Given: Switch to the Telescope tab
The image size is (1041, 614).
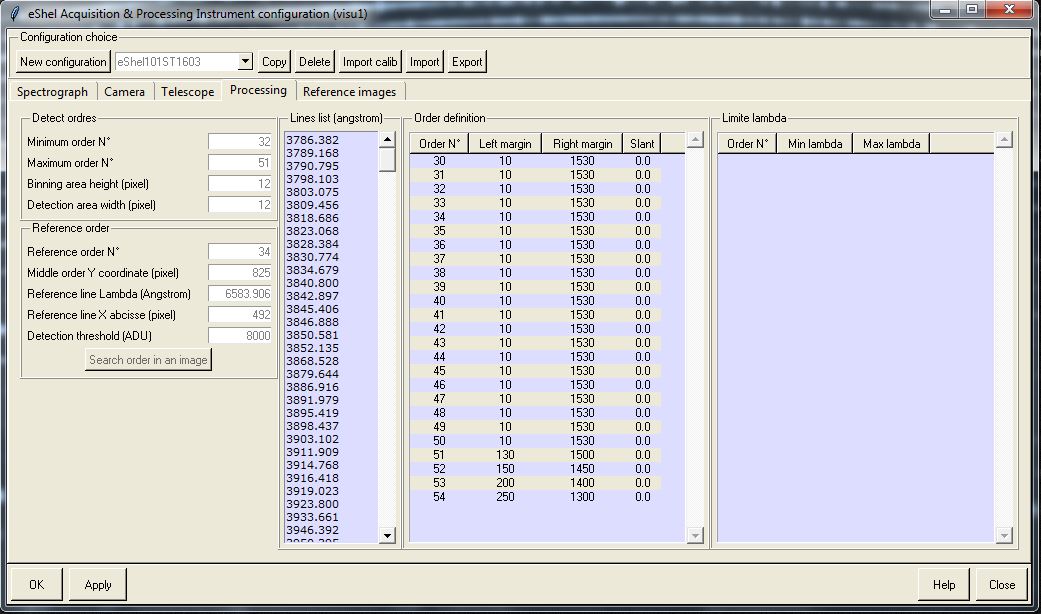Looking at the screenshot, I should [187, 90].
